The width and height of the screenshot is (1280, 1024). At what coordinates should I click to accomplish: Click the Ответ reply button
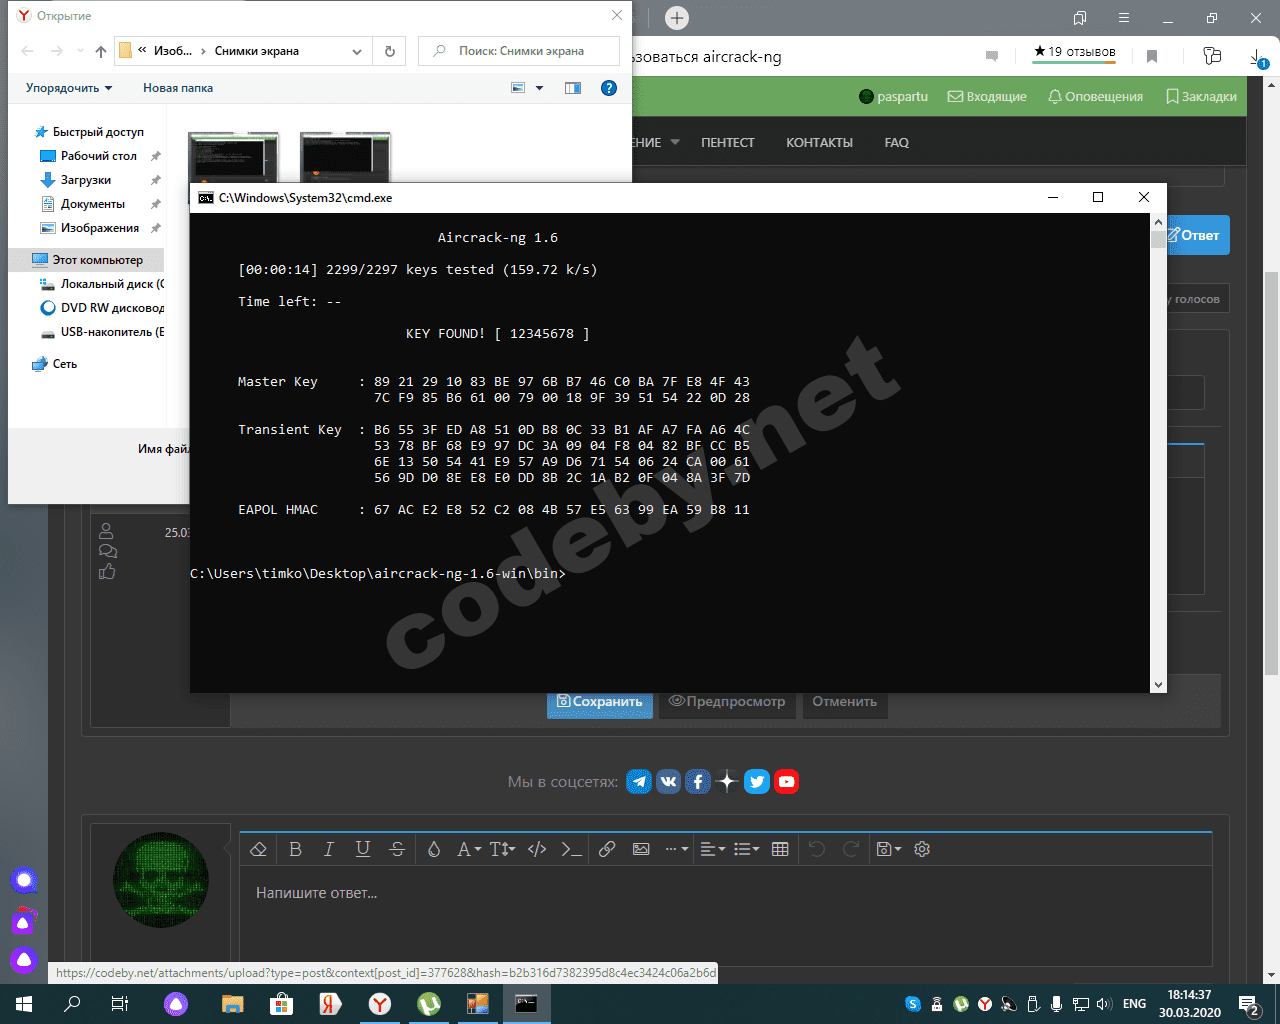[1198, 236]
